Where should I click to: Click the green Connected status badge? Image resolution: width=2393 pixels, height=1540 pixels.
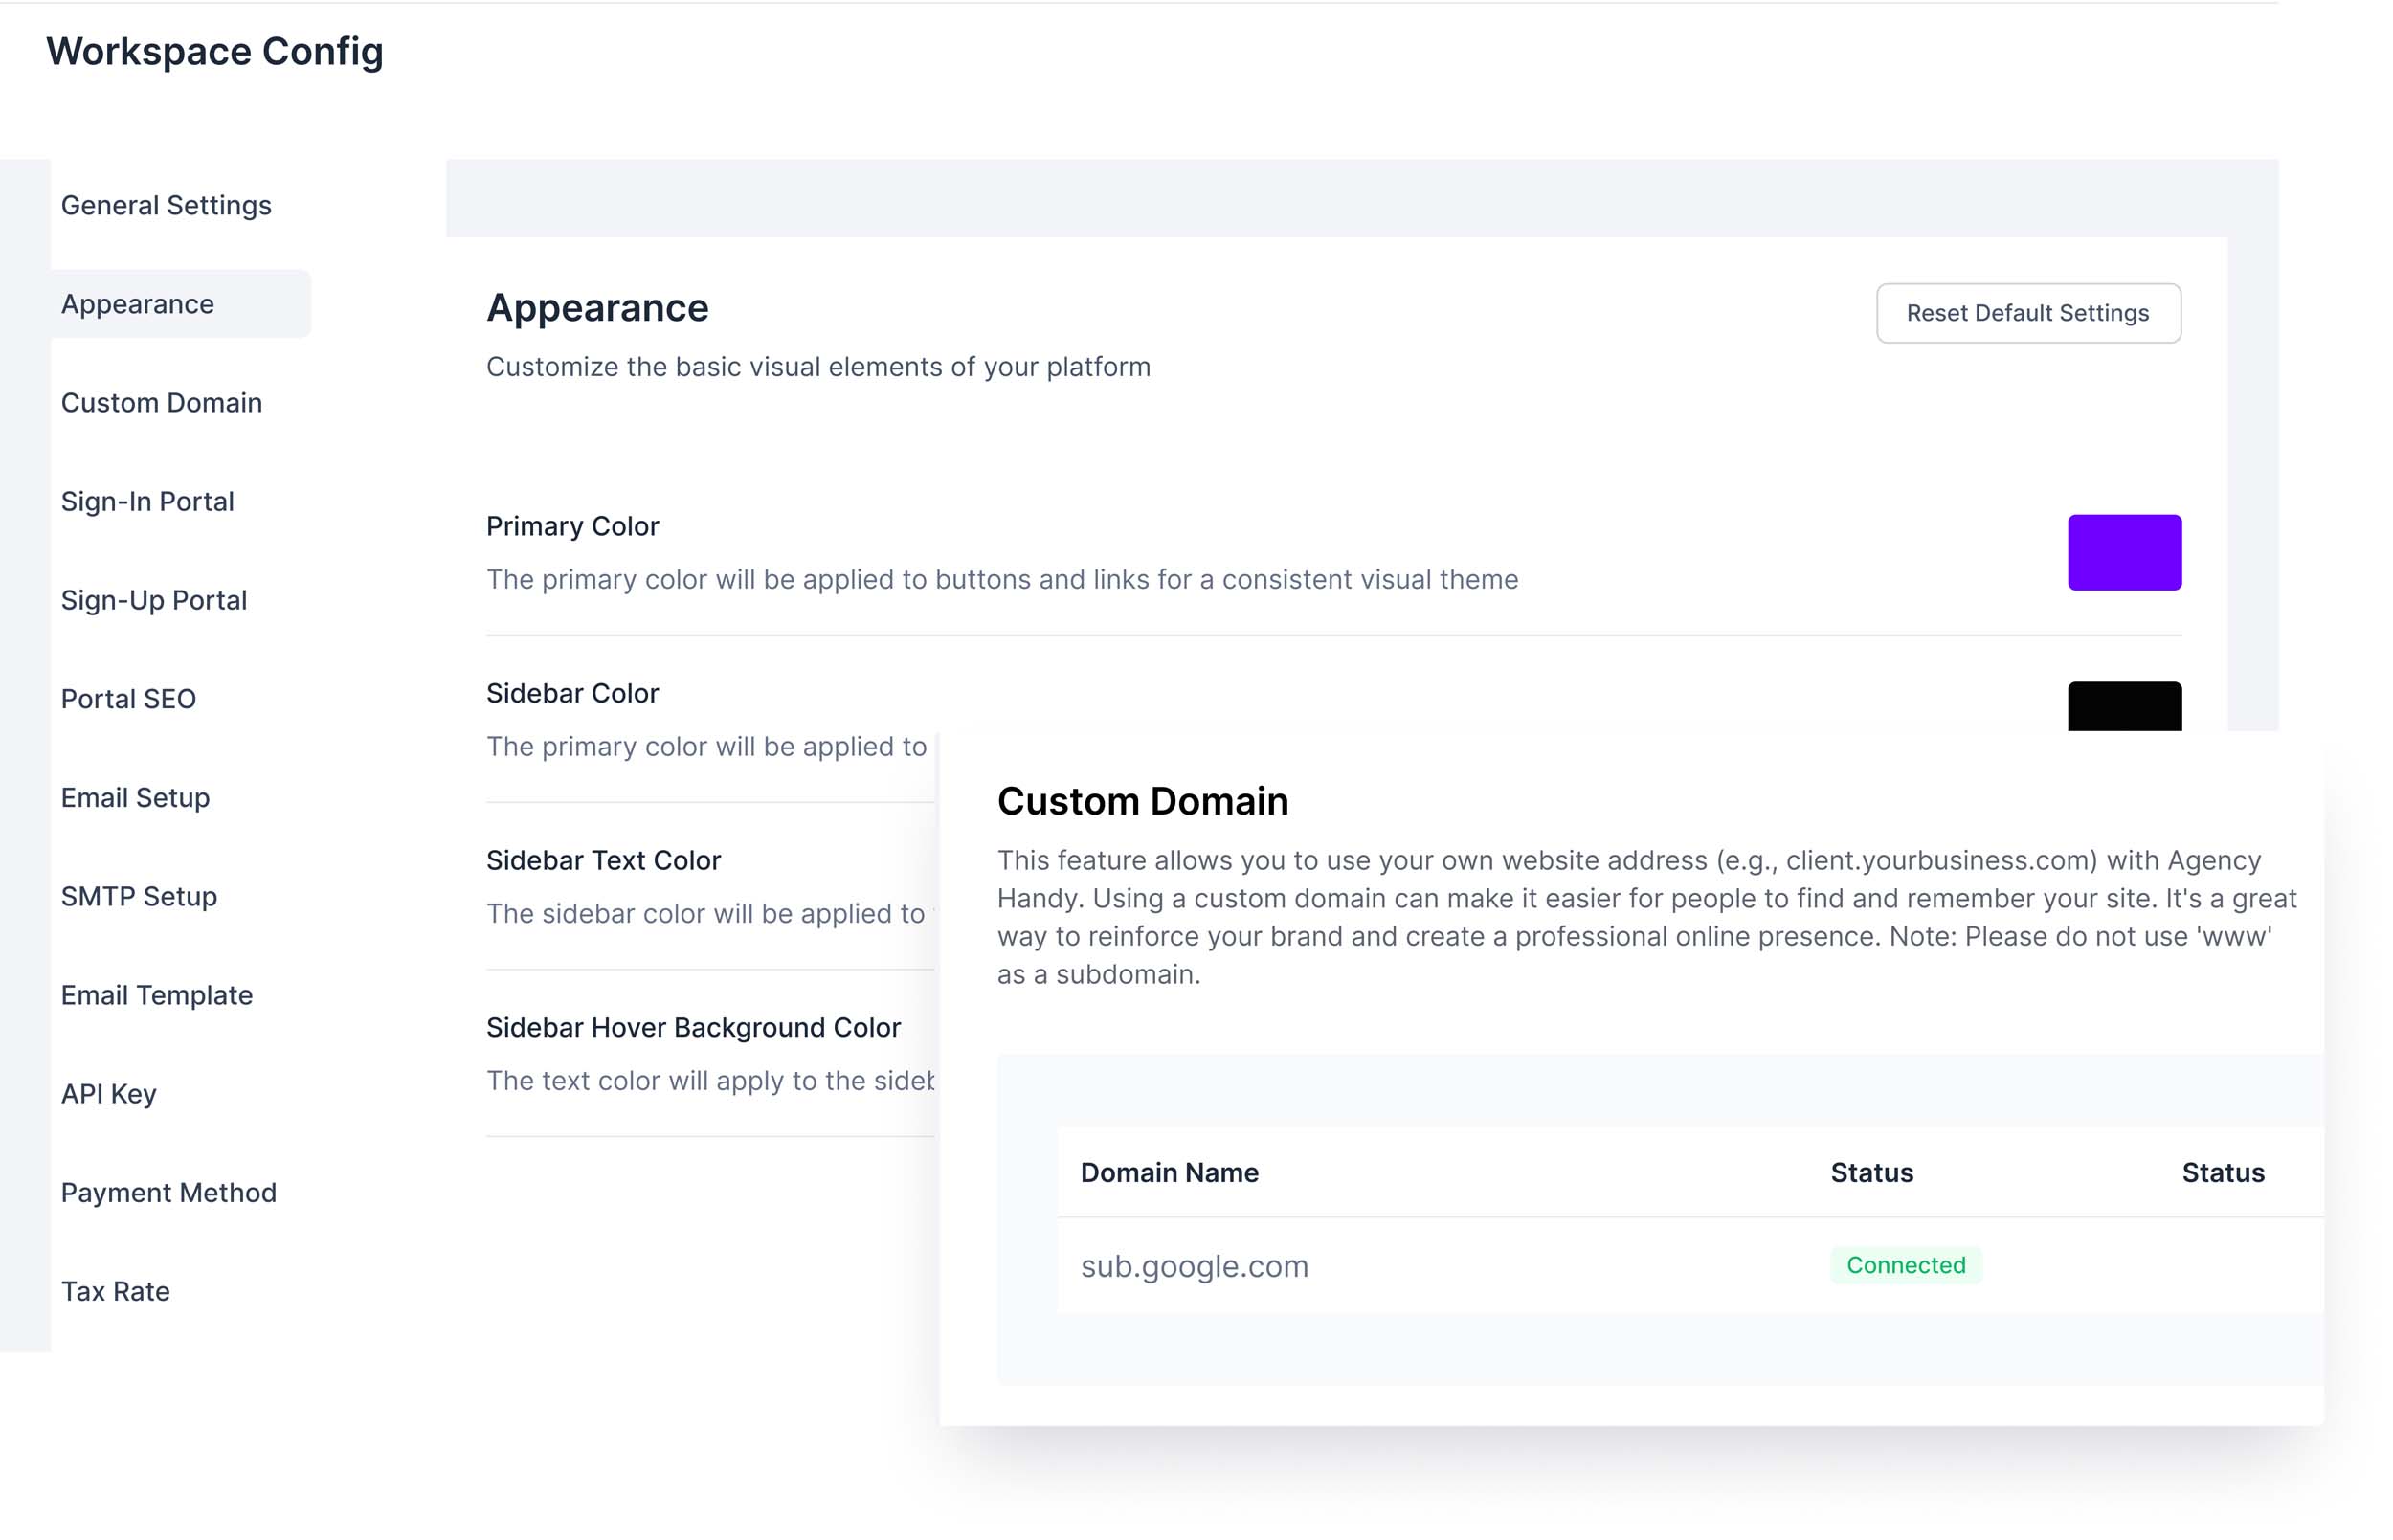1905,1265
